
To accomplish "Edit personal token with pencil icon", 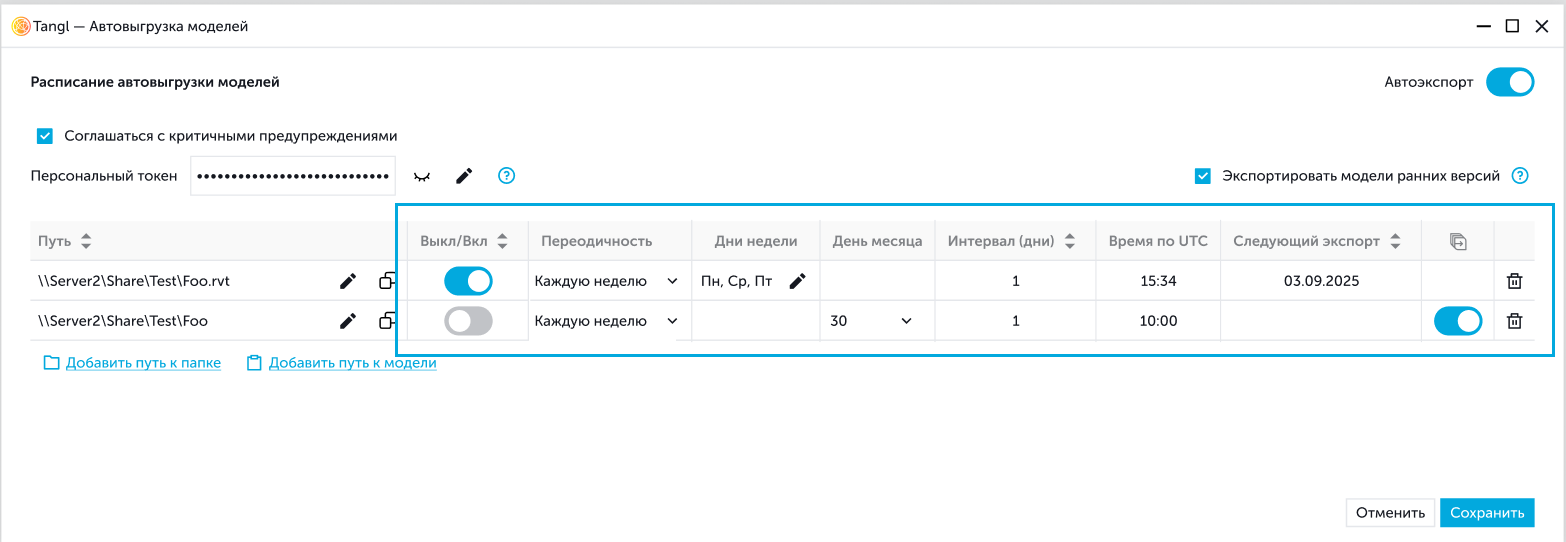I will point(464,176).
